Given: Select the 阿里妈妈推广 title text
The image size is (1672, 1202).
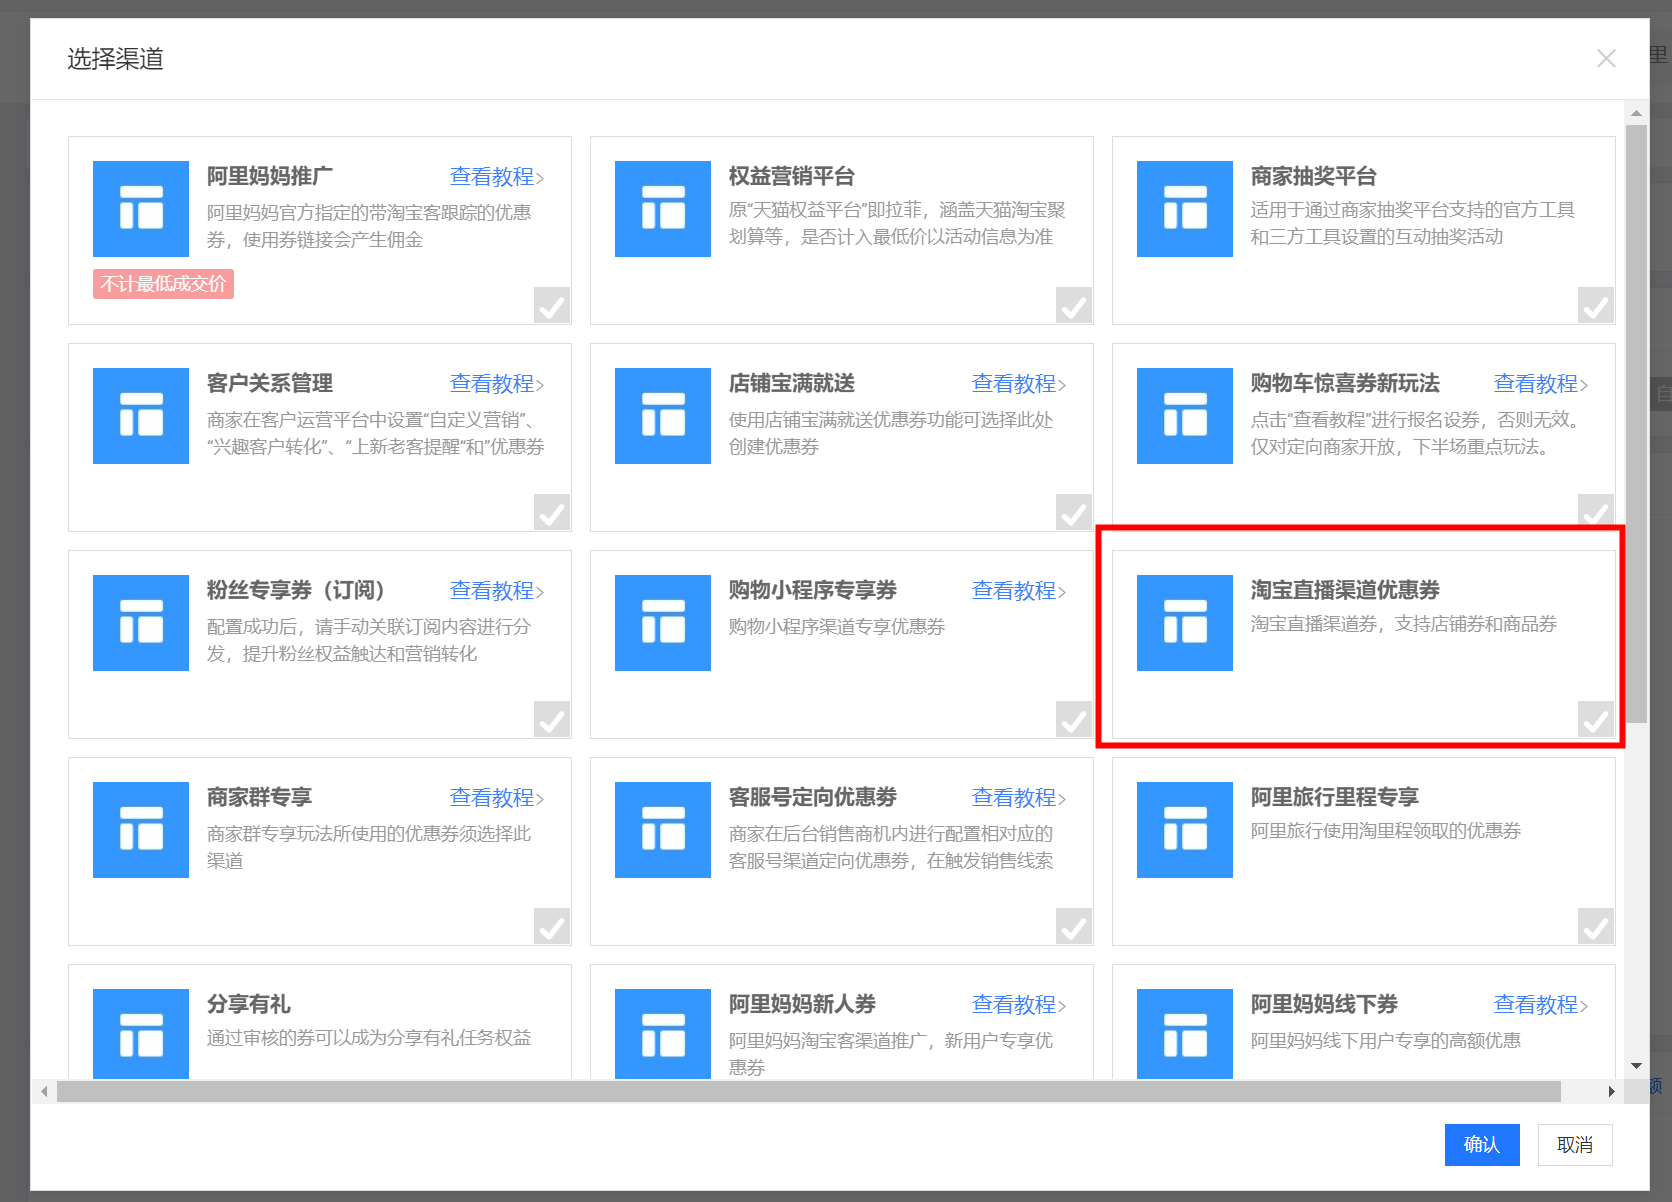Looking at the screenshot, I should click(270, 177).
